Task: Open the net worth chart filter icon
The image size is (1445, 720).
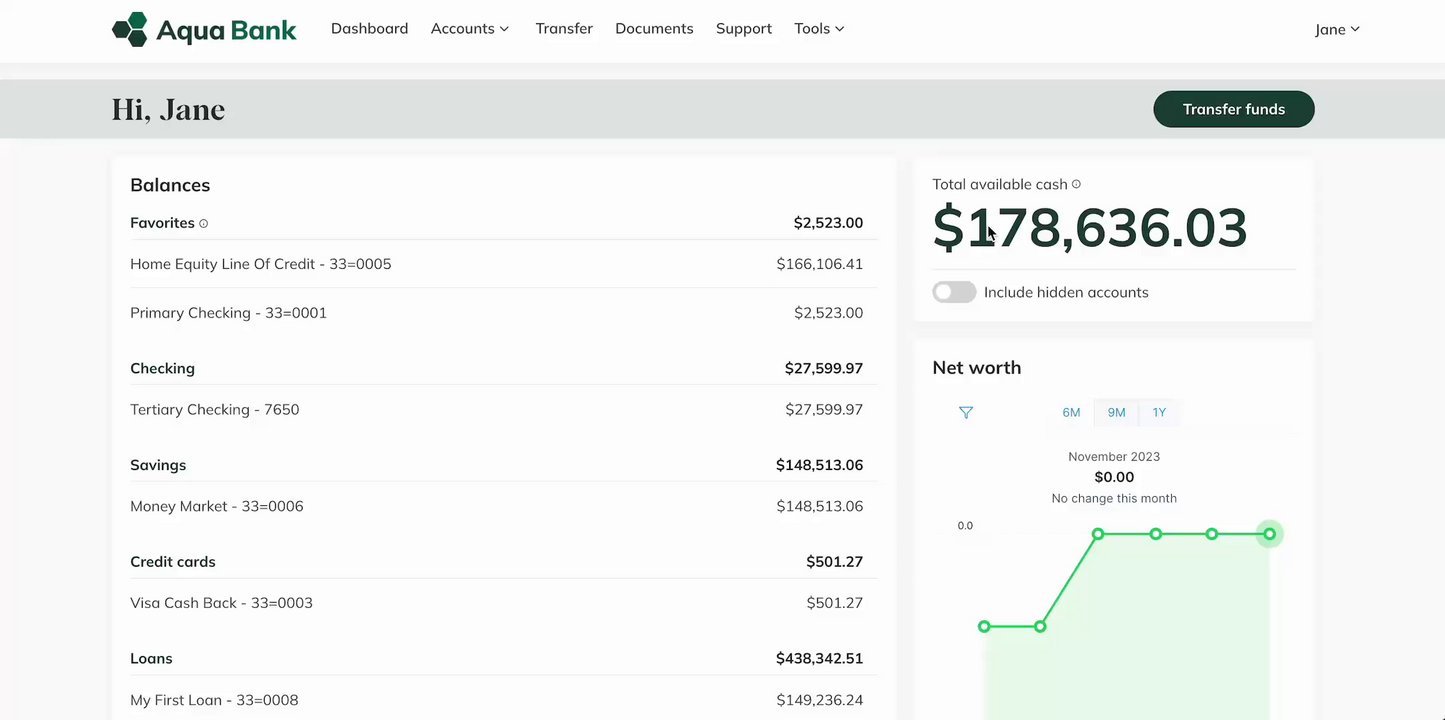Action: (x=966, y=412)
